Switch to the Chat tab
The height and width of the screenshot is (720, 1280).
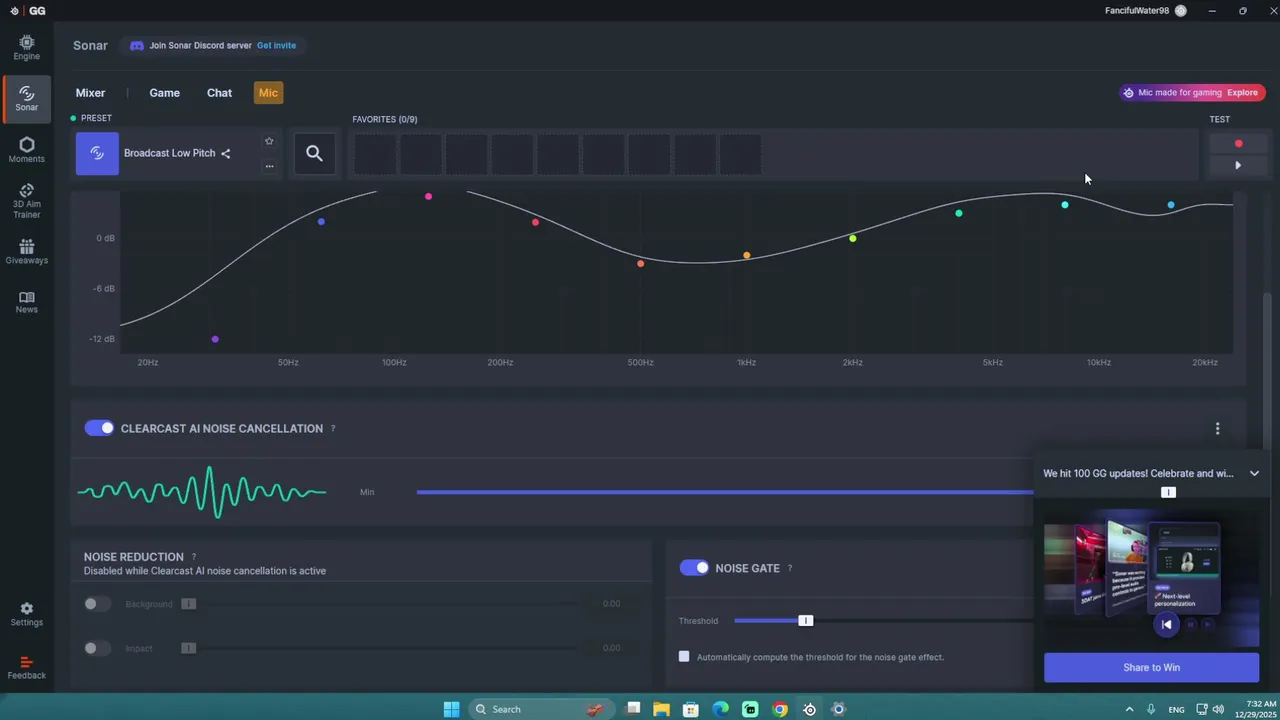tap(219, 93)
